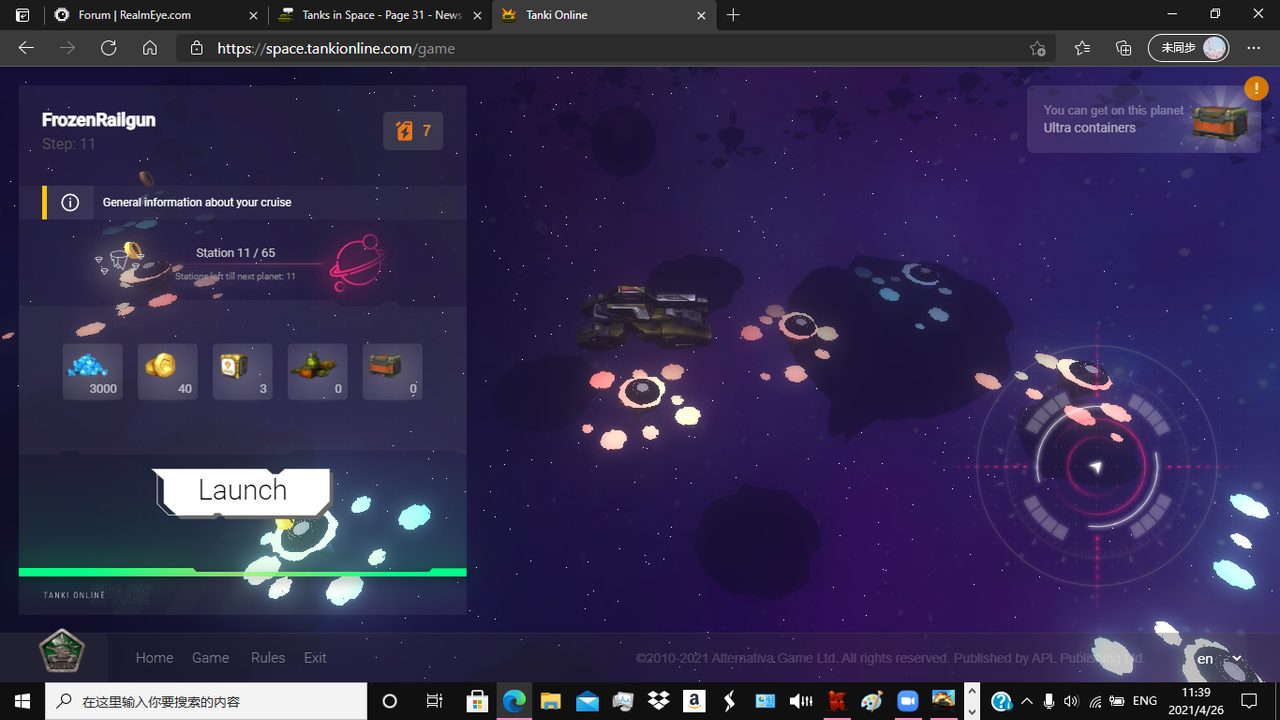
Task: Open Zoom from the taskbar
Action: (x=908, y=701)
